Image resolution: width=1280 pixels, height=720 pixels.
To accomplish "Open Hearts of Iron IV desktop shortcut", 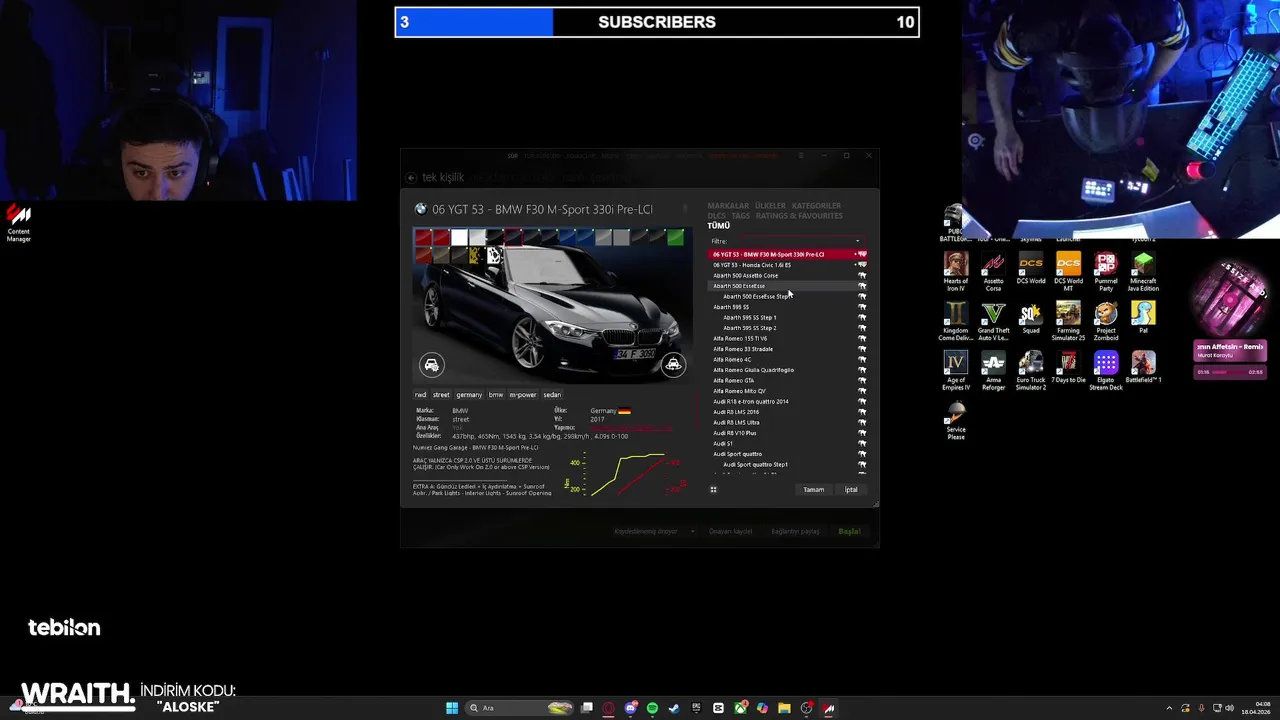I will point(956,271).
